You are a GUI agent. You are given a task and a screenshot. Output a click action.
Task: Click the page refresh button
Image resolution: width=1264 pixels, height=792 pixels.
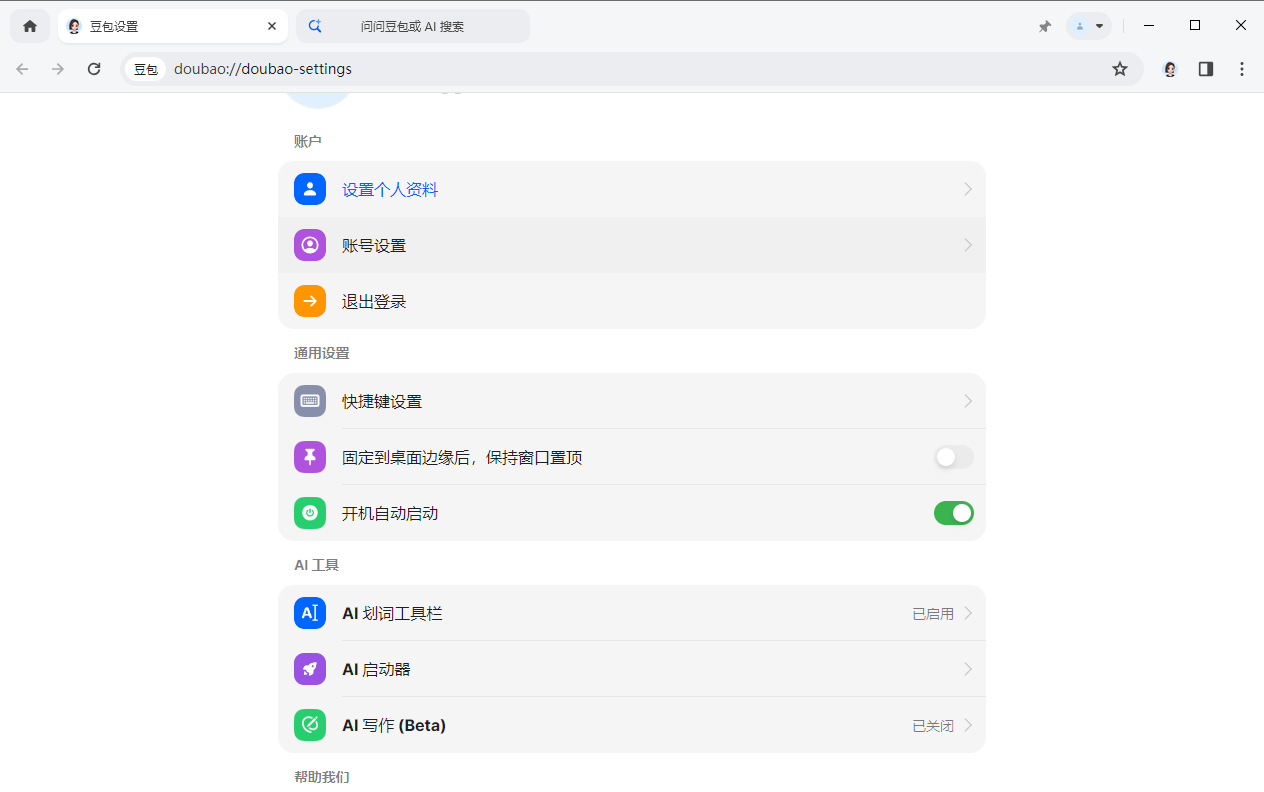coord(93,68)
